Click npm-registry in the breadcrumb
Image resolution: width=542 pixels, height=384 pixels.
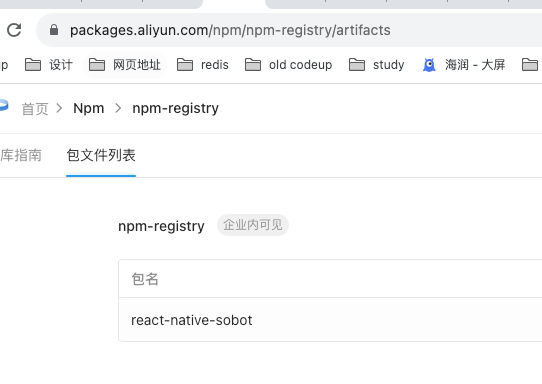[x=176, y=109]
